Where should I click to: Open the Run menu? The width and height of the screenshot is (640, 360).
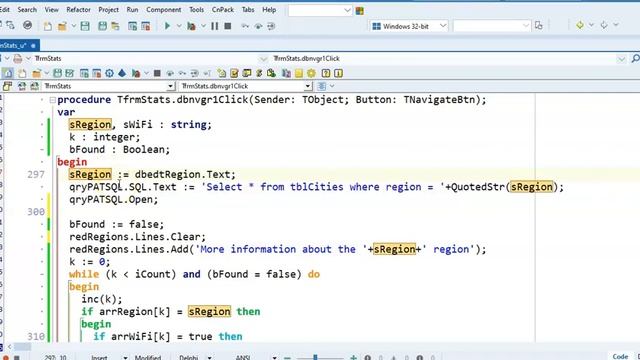132,9
